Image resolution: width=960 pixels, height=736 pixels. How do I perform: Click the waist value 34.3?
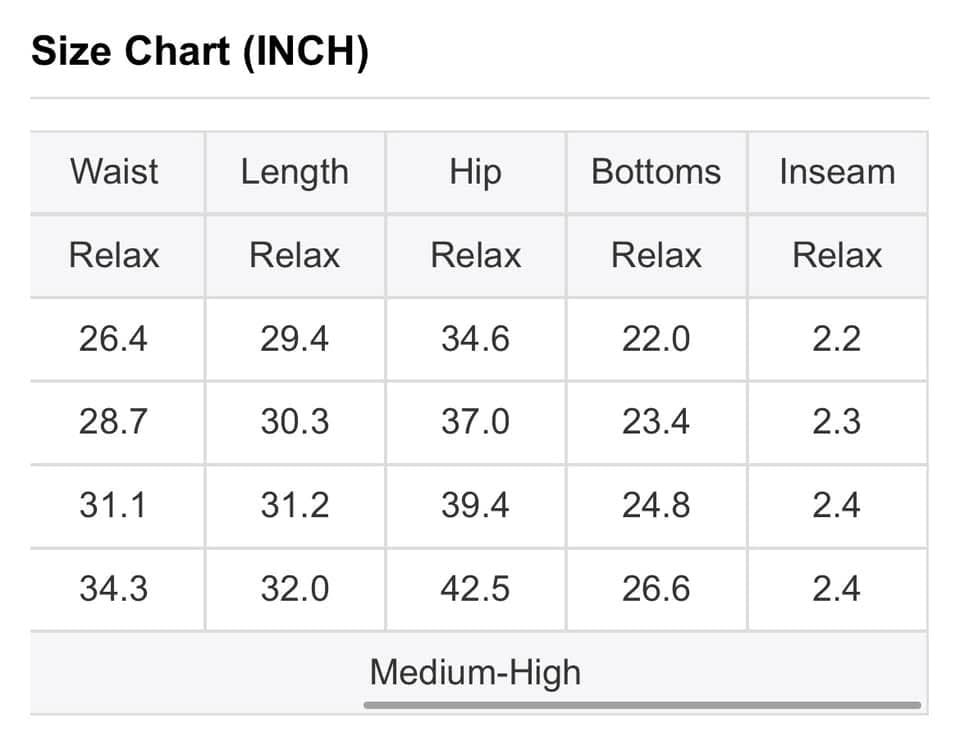pyautogui.click(x=113, y=588)
